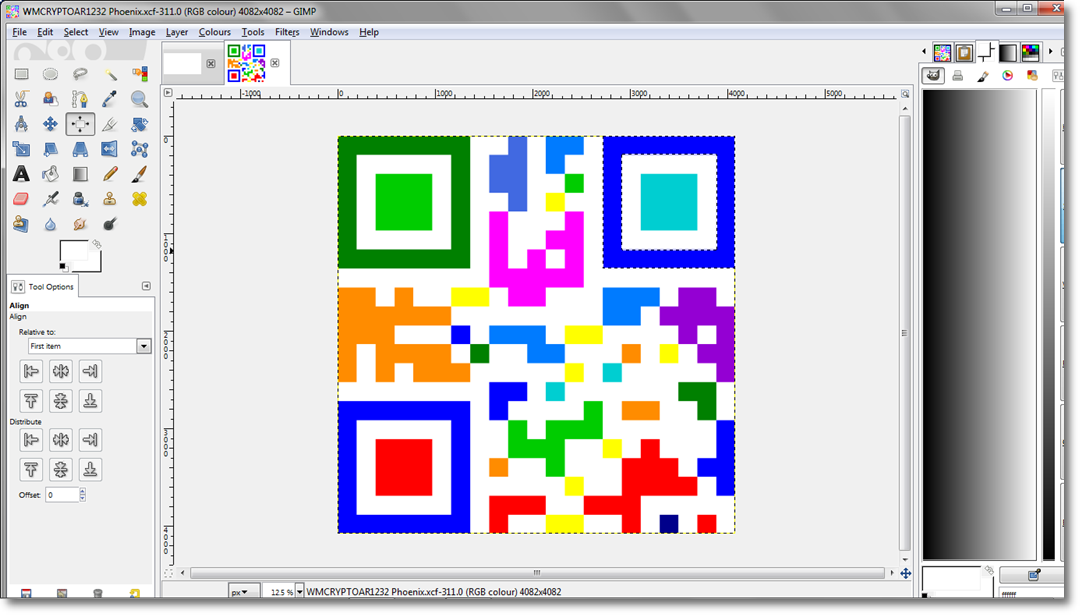Choose the Measure compass tool

[x=21, y=124]
